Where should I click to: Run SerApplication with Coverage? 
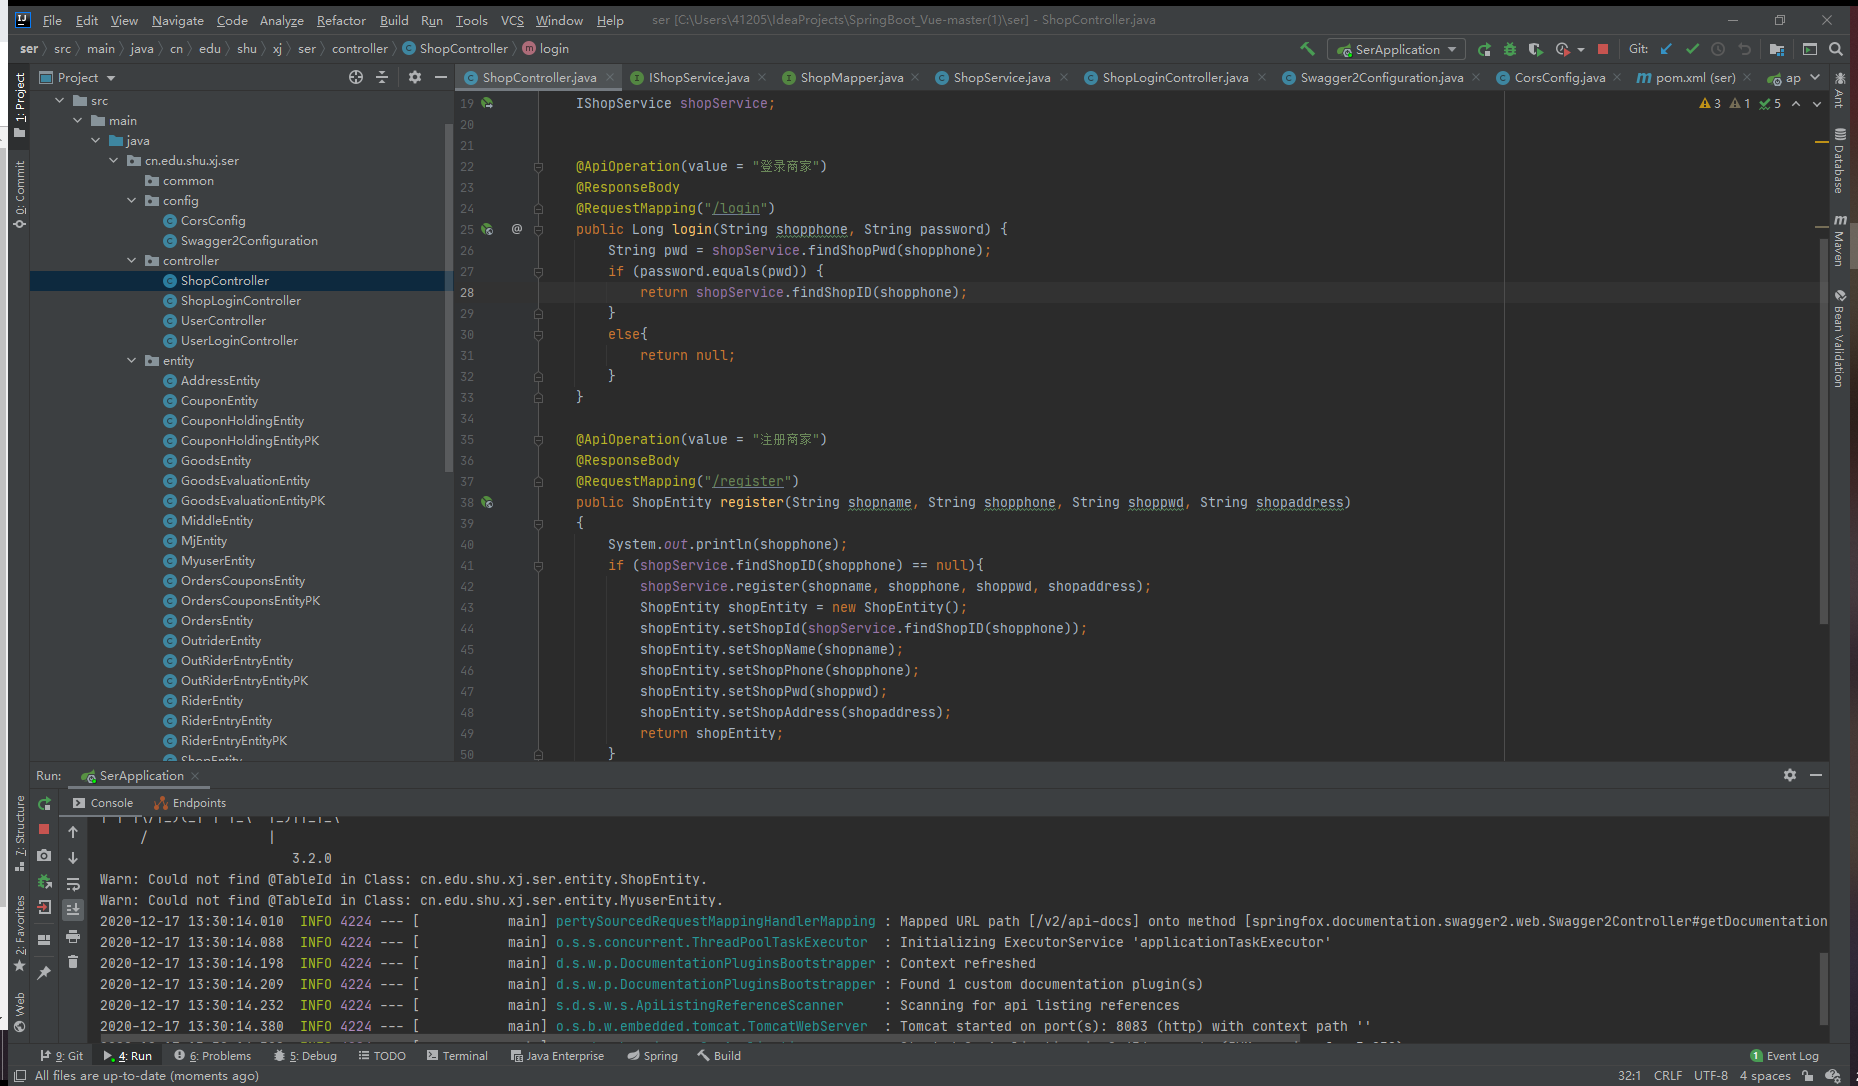(1535, 49)
